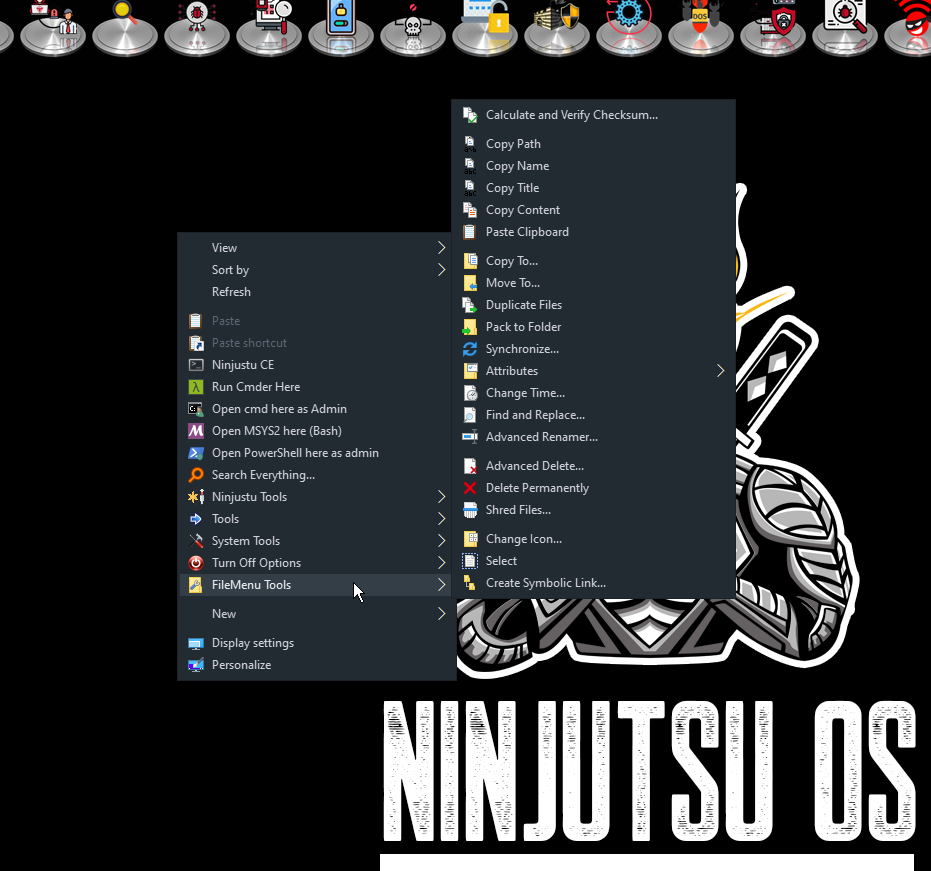Click the Ninjustu CE terminal icon
This screenshot has width=931, height=871.
coord(196,365)
